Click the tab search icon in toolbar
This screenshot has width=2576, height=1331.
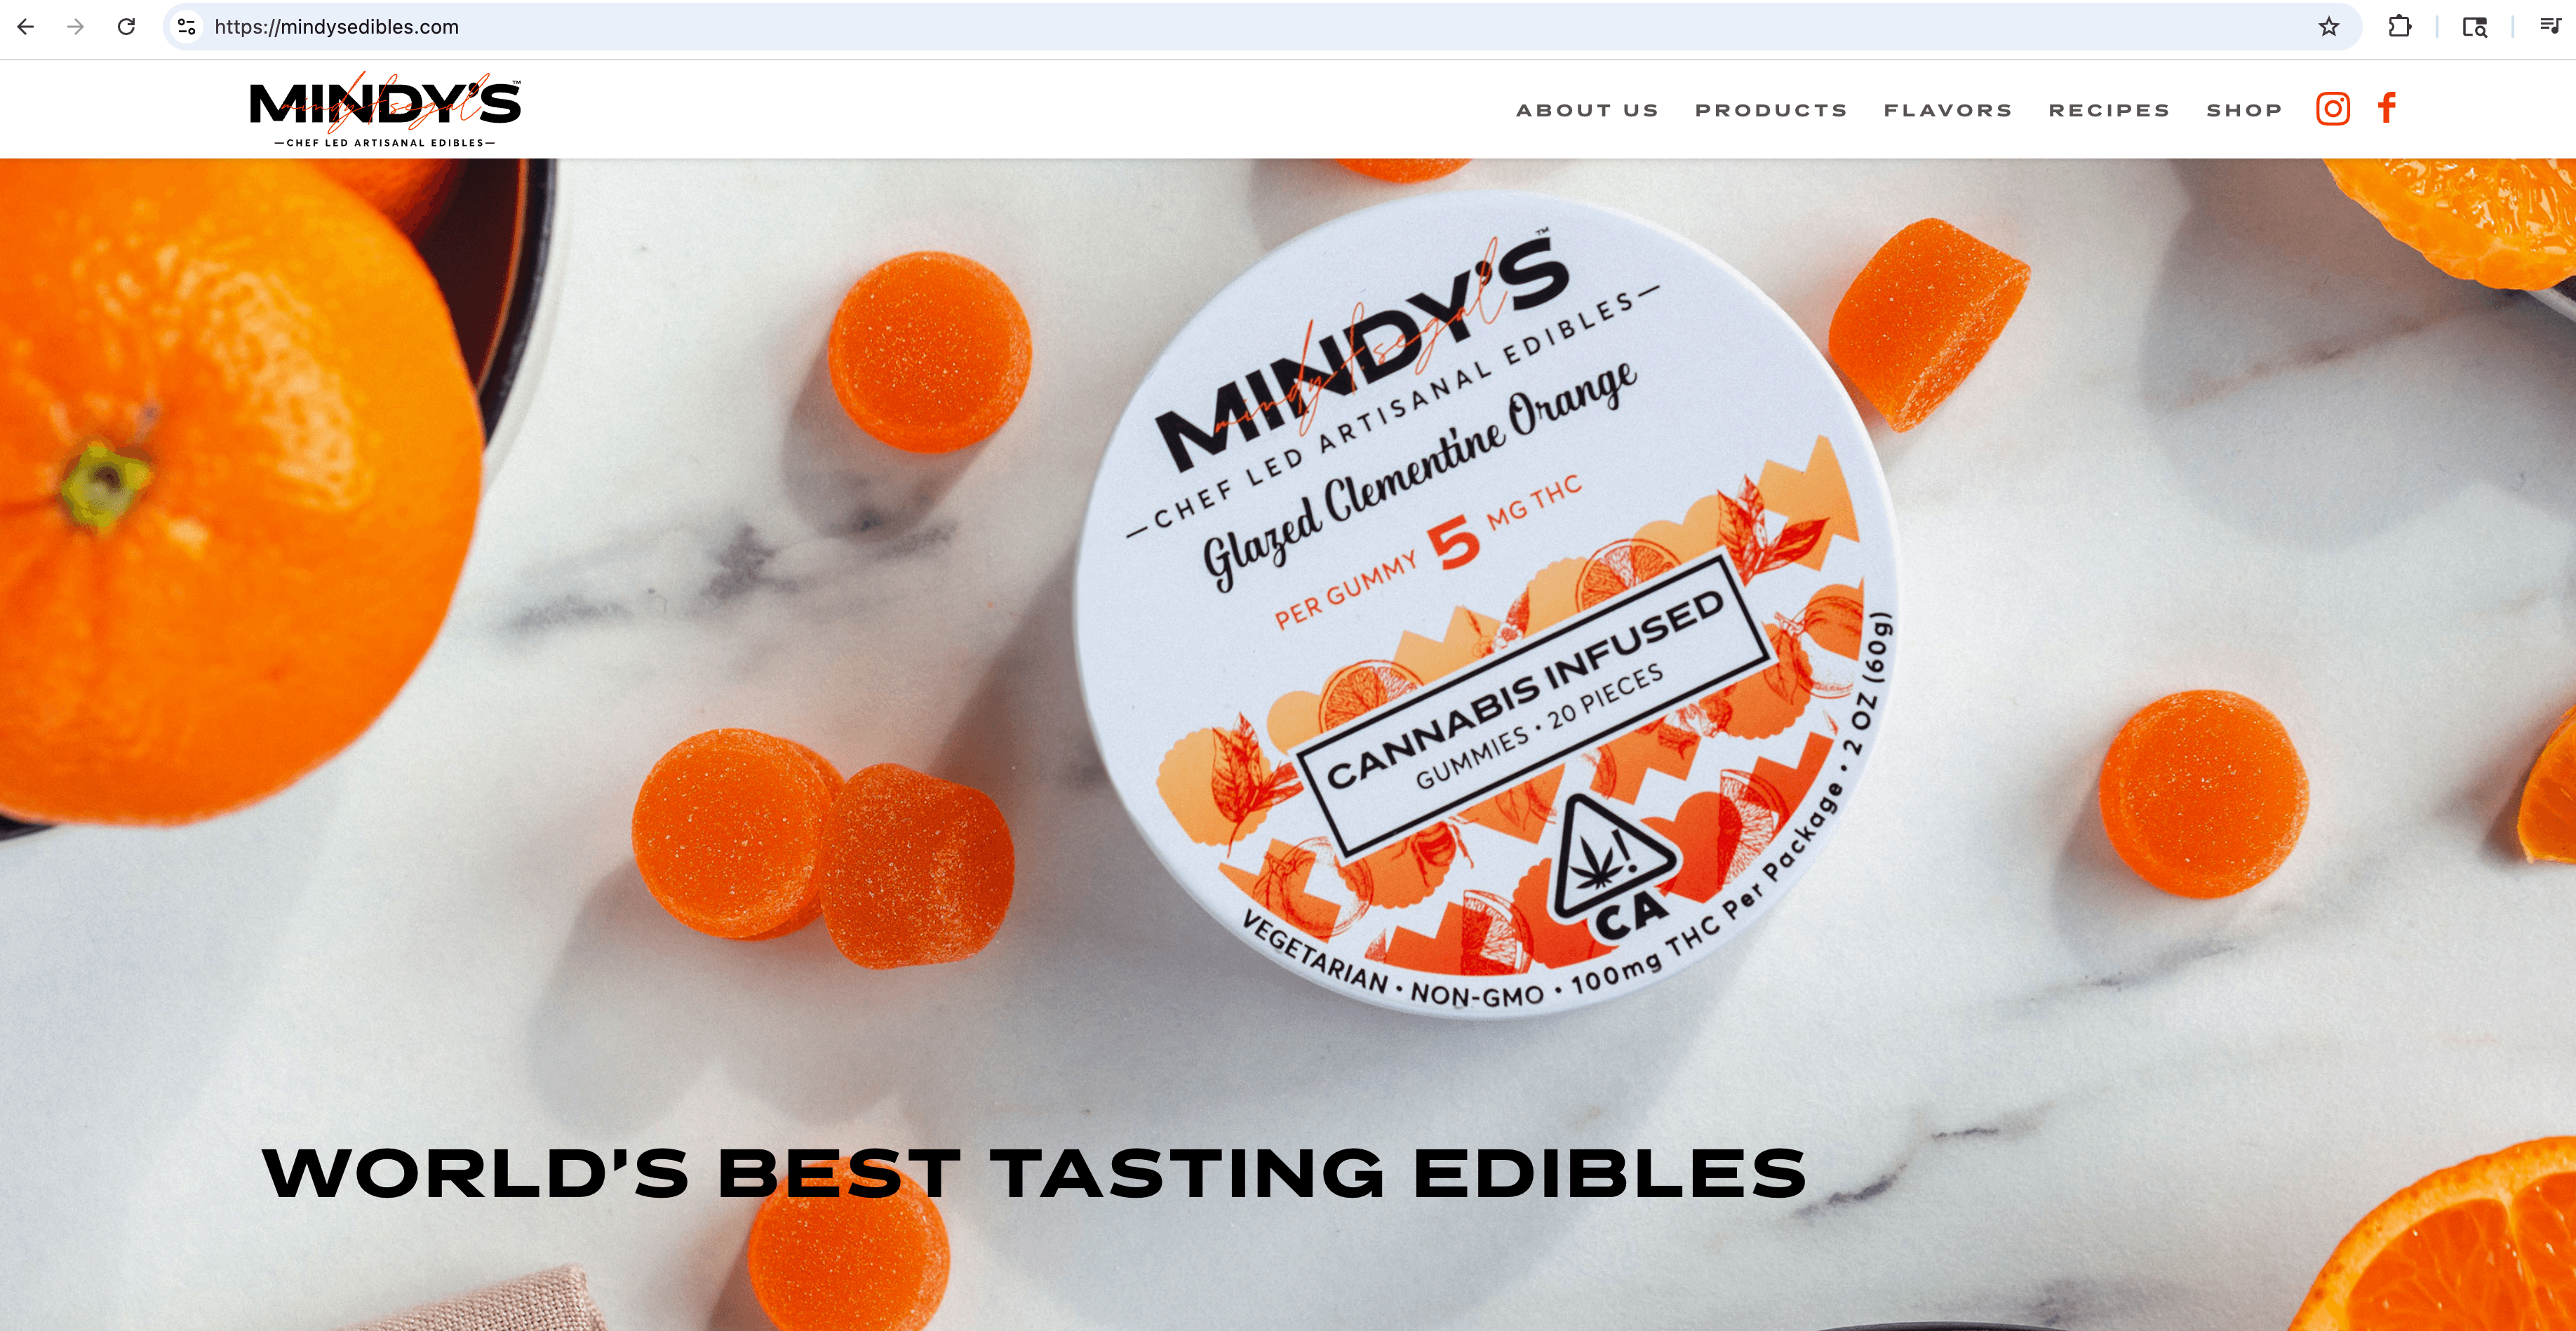click(x=2475, y=27)
